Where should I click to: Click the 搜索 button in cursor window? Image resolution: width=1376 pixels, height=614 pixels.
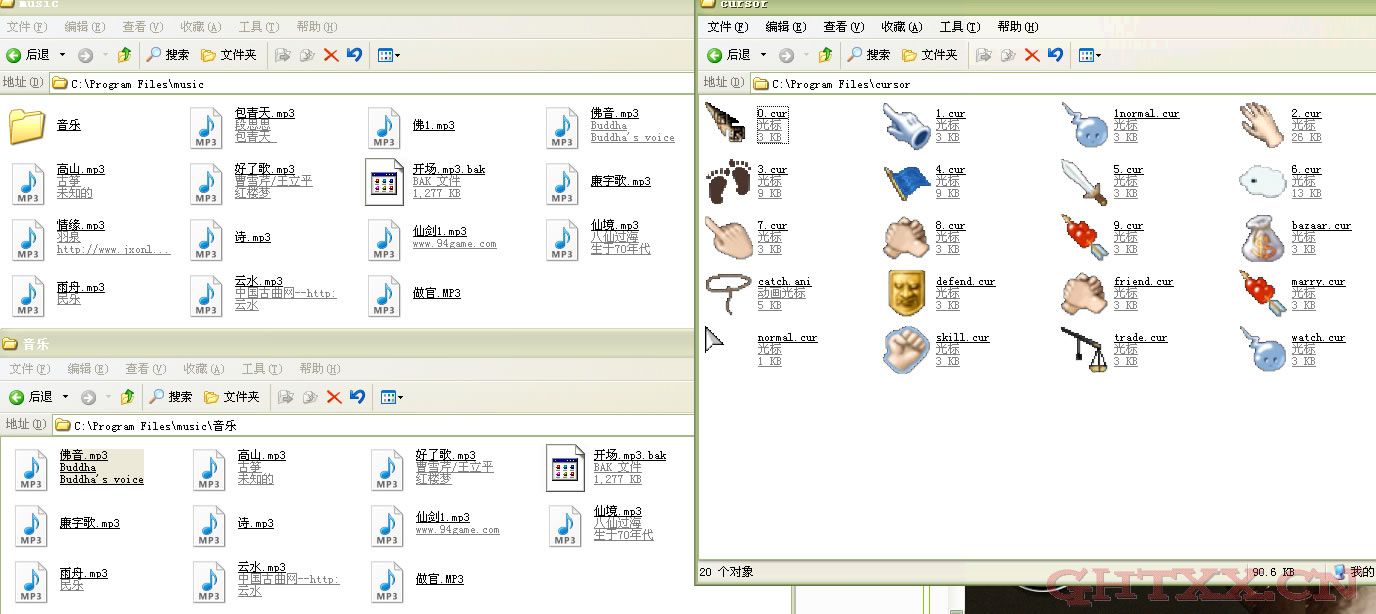pos(868,55)
